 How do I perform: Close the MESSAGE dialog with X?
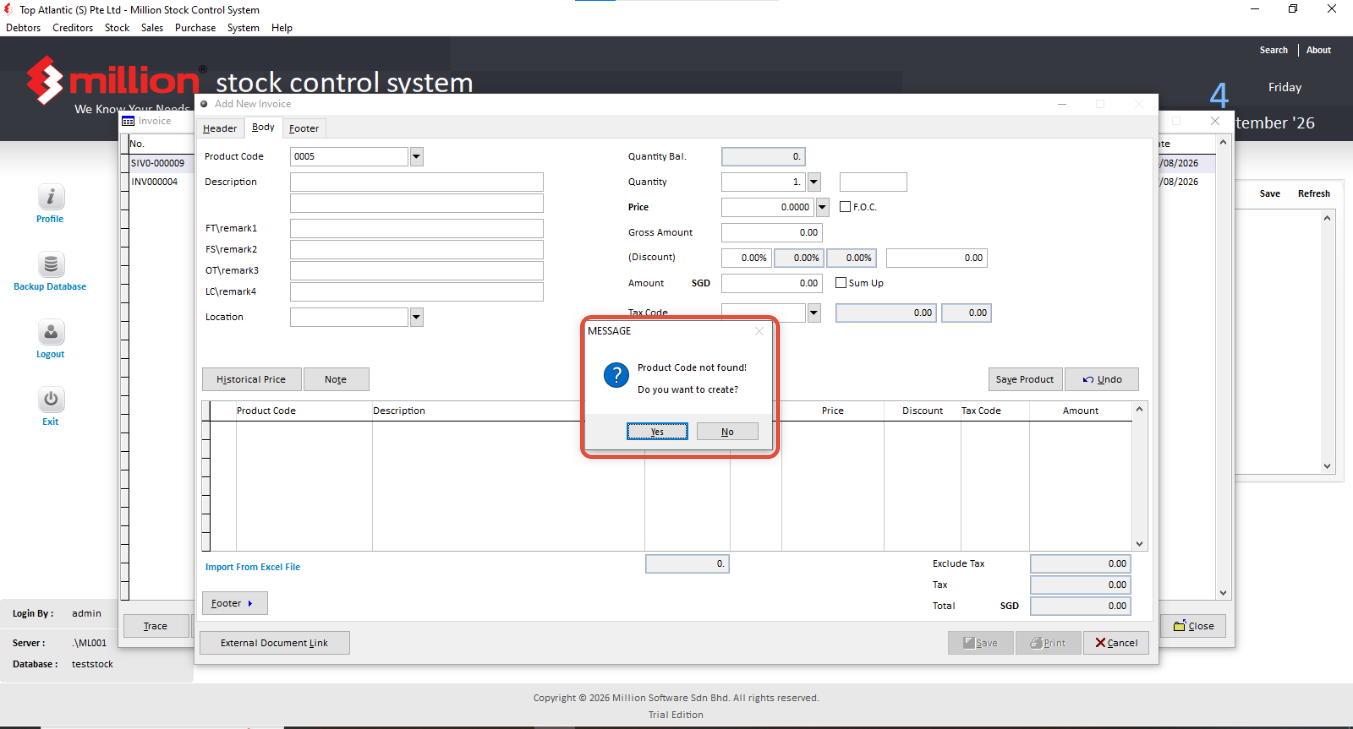[x=759, y=331]
